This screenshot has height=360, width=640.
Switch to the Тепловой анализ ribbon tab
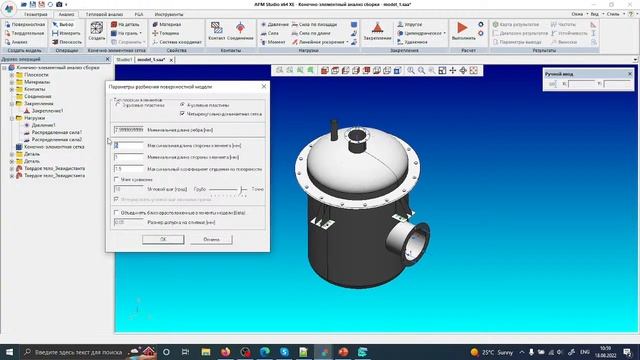(x=104, y=14)
